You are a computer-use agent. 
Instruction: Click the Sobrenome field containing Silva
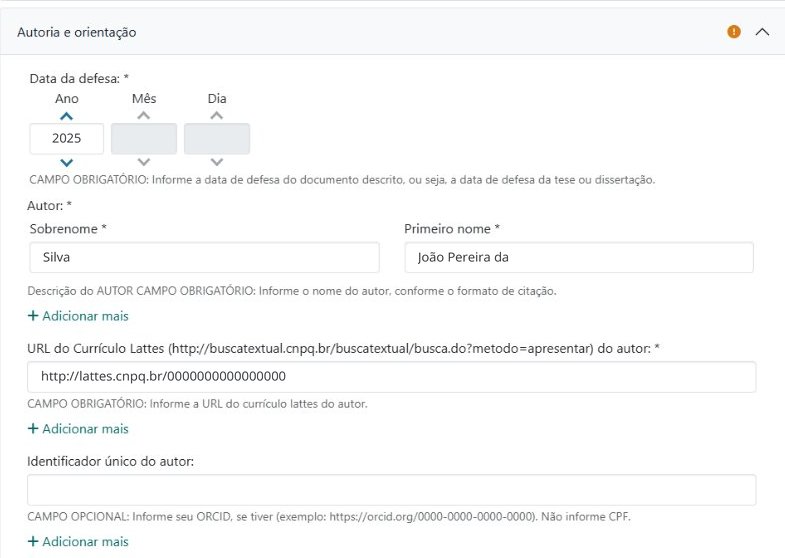point(204,257)
